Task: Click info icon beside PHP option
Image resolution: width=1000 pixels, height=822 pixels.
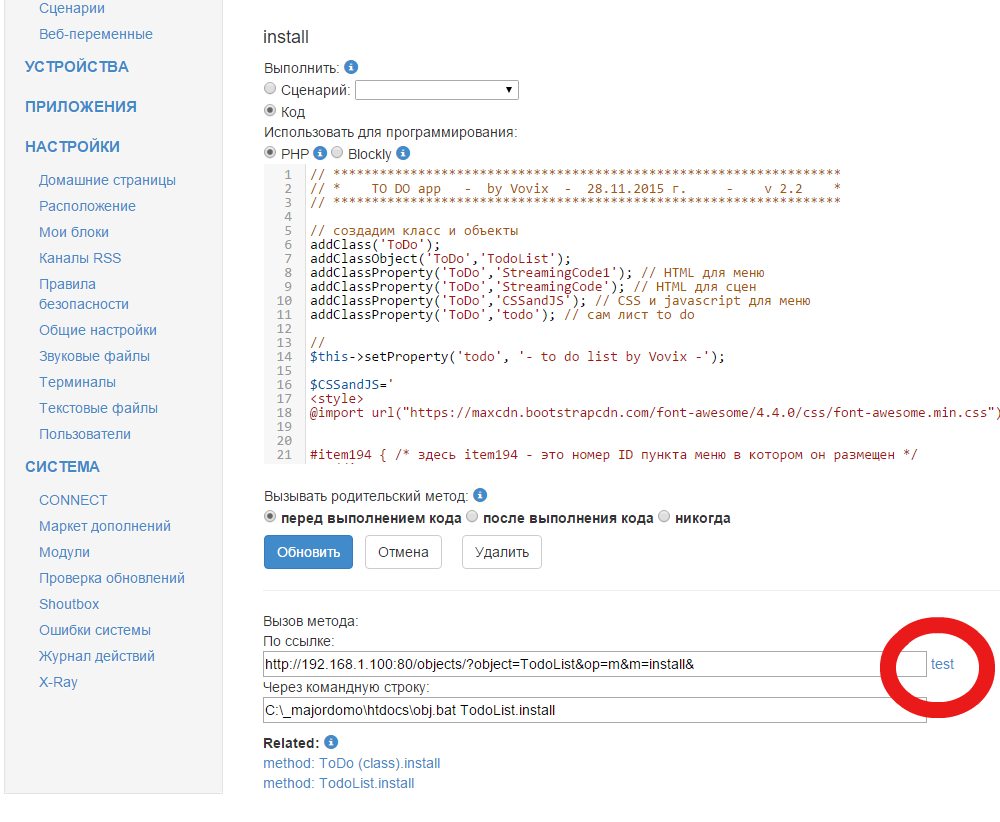Action: tap(320, 153)
